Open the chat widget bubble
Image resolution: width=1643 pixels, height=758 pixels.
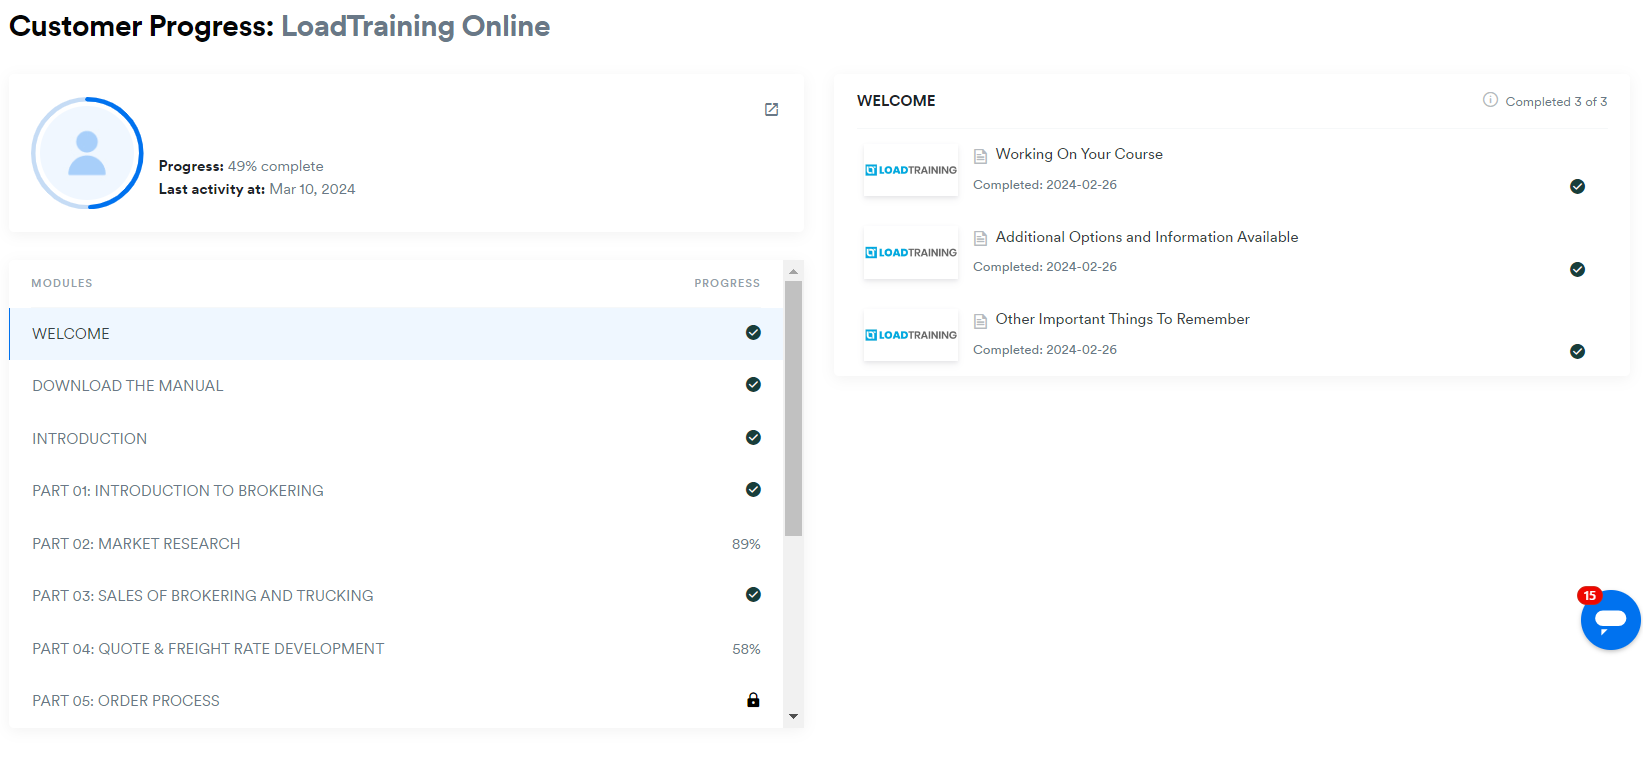pos(1610,620)
